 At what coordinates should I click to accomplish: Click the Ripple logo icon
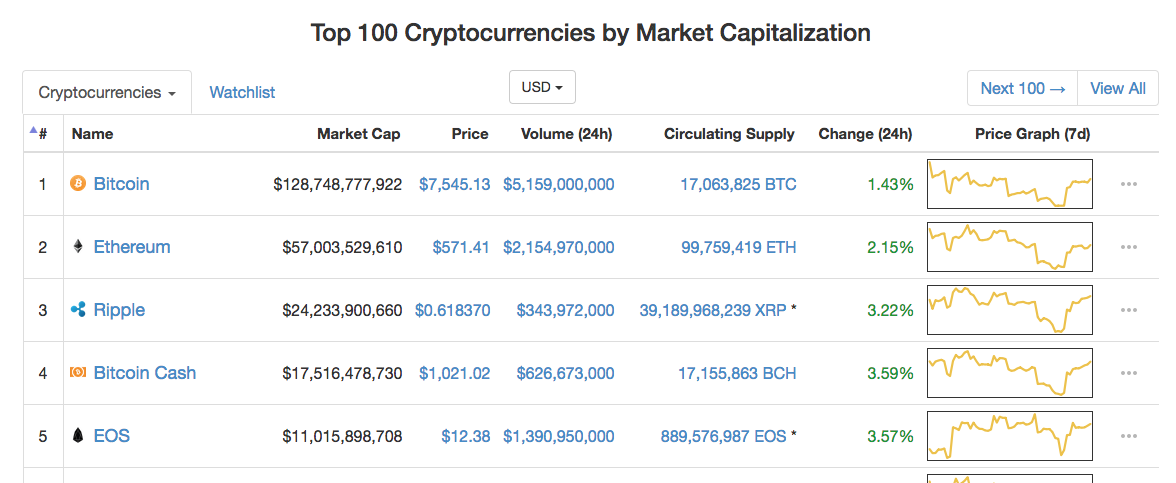click(x=78, y=310)
